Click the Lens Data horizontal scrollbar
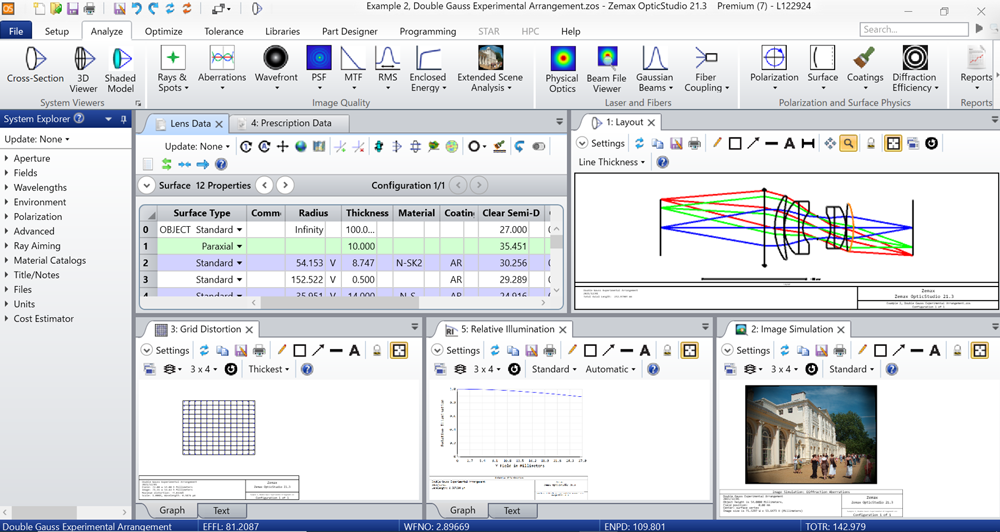1000x532 pixels. tap(350, 302)
